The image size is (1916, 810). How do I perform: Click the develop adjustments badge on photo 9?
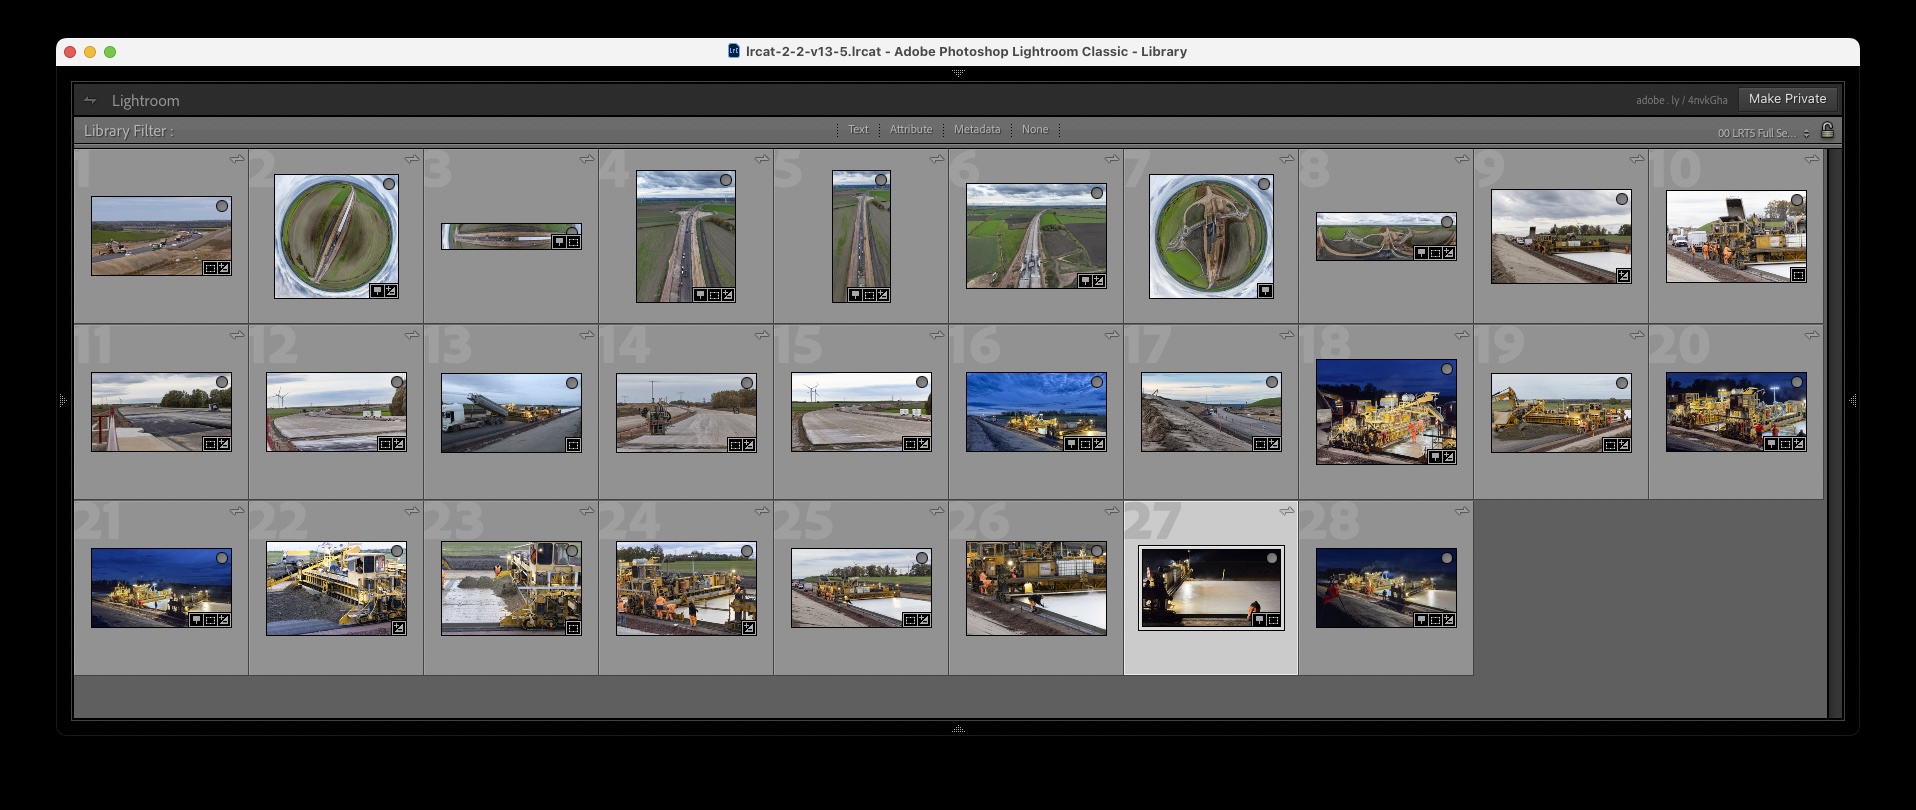(1623, 276)
